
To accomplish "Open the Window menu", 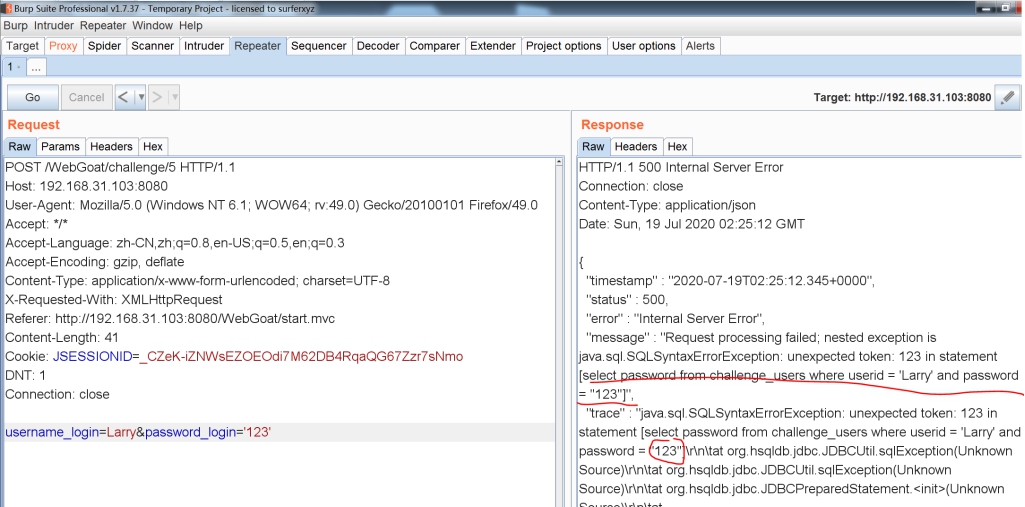I will 152,25.
